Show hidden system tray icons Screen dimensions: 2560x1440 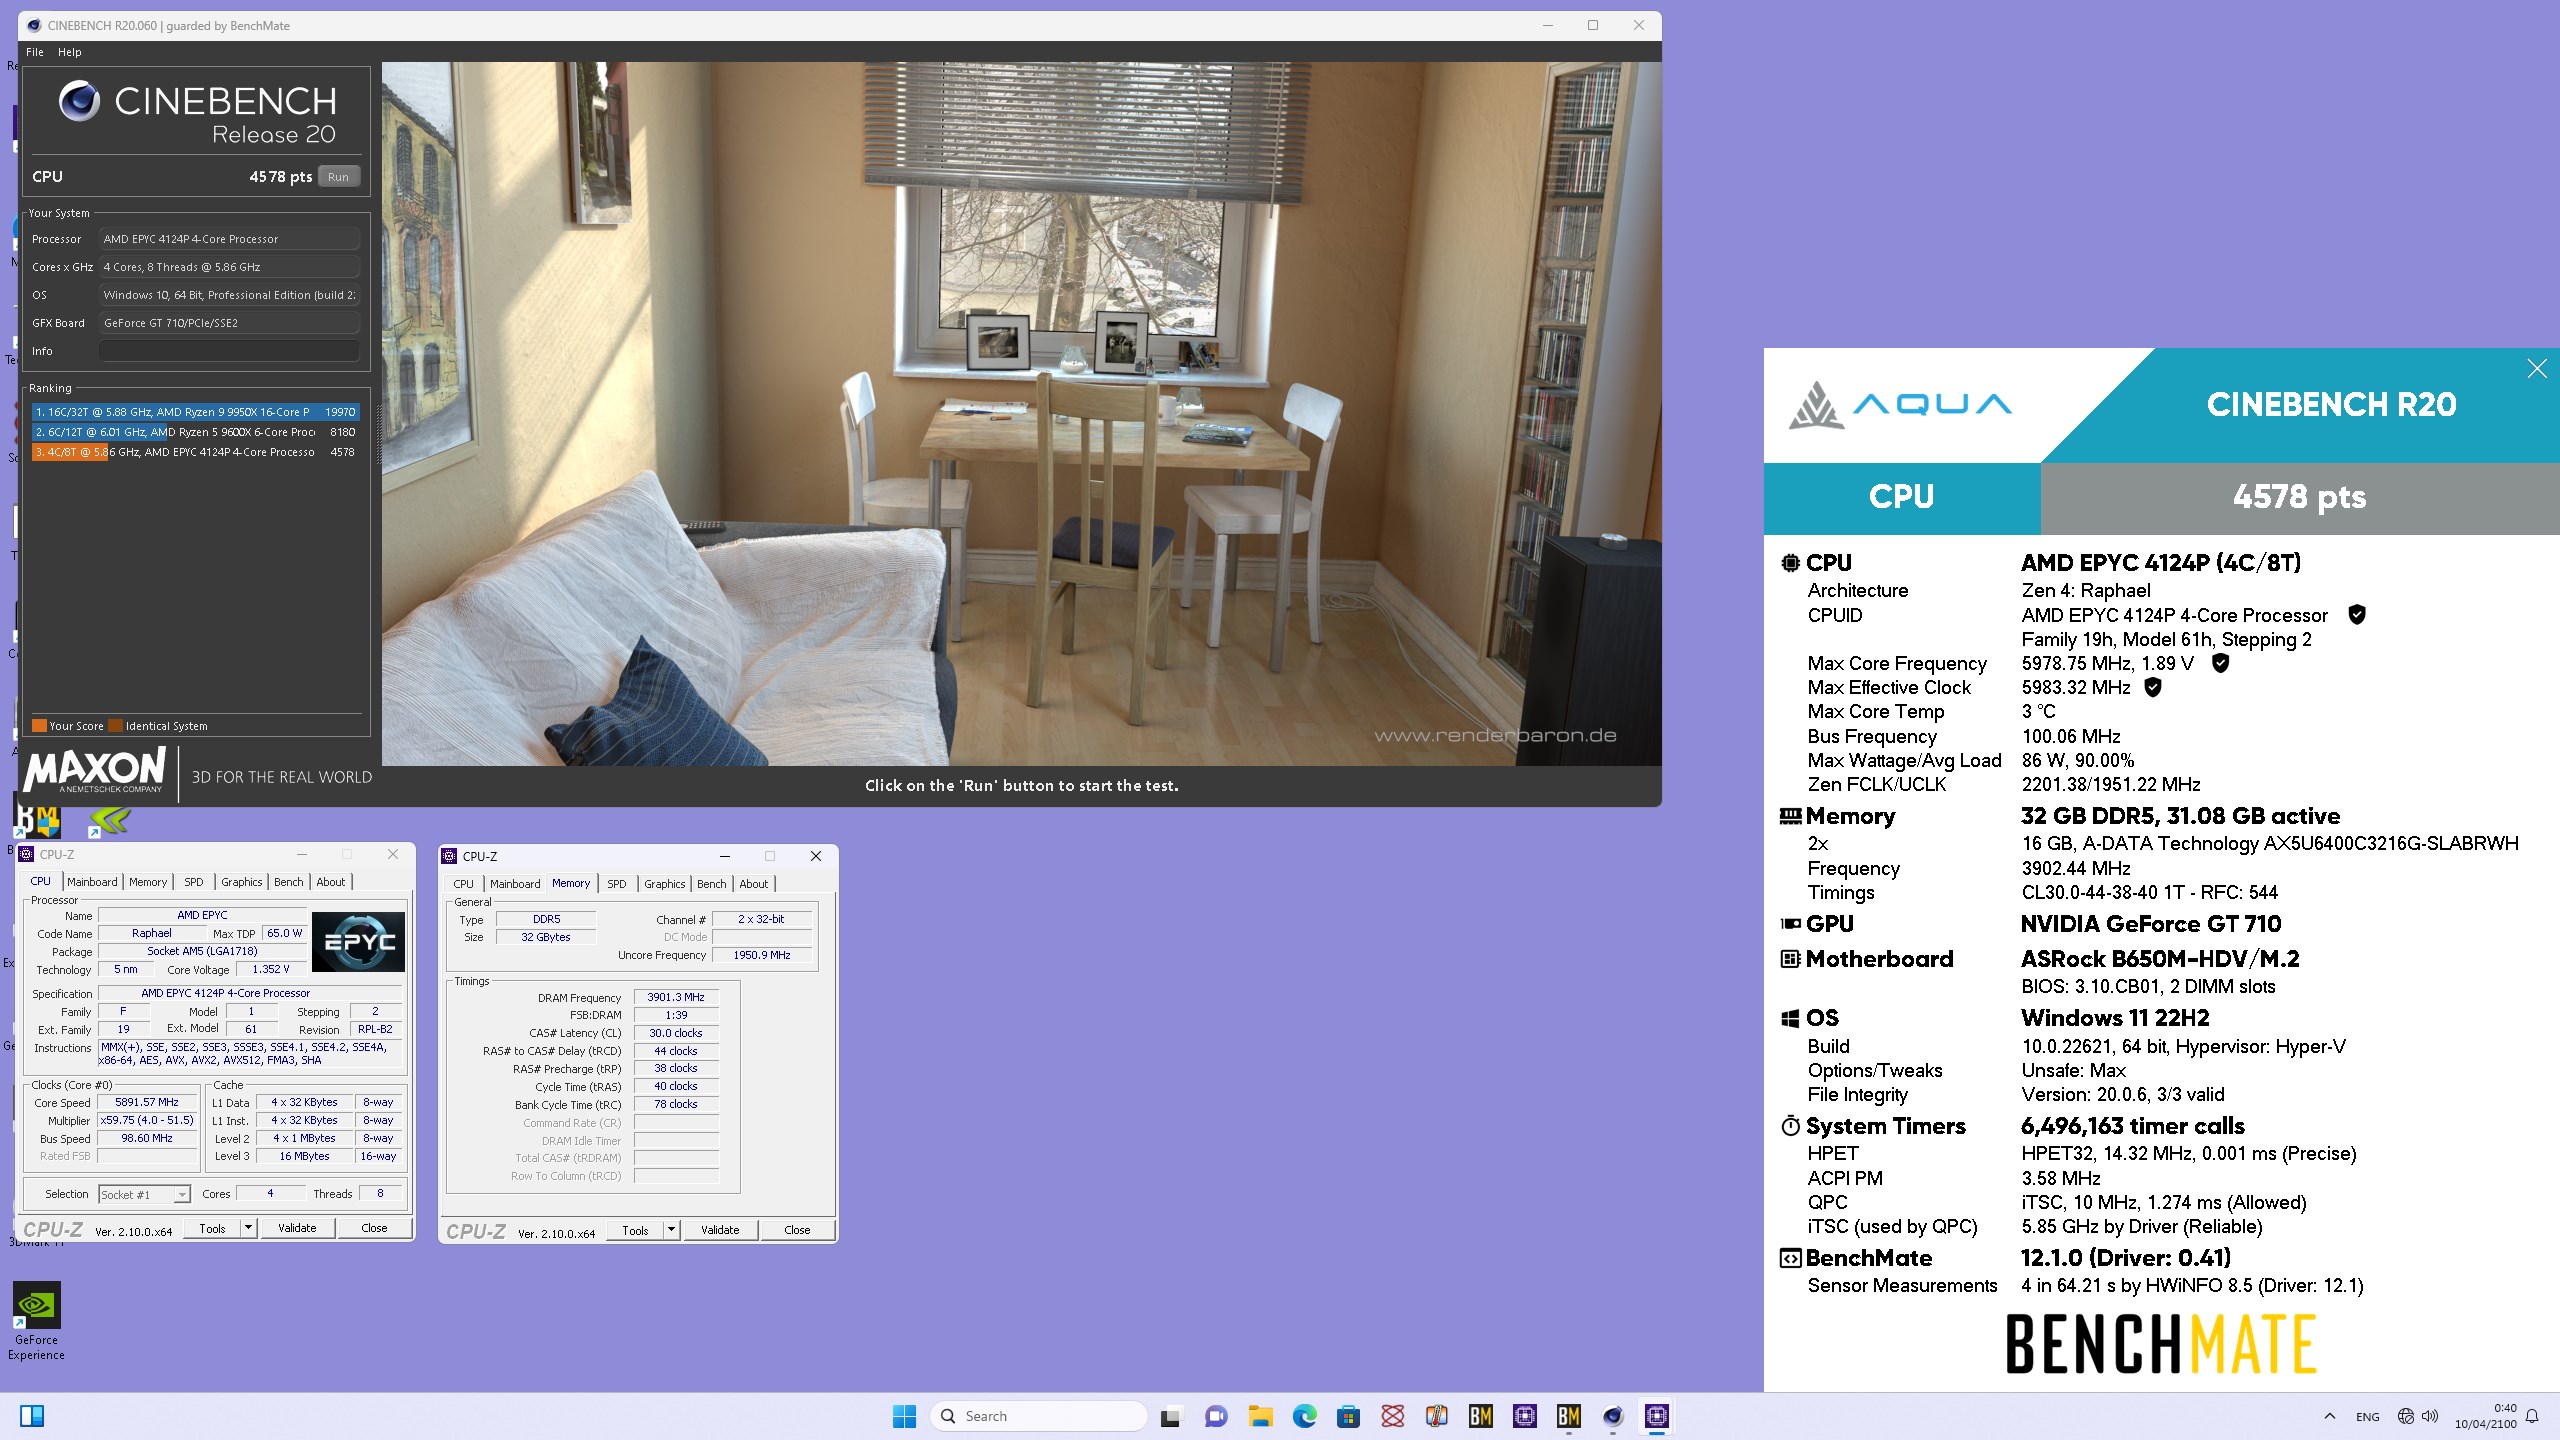2330,1416
